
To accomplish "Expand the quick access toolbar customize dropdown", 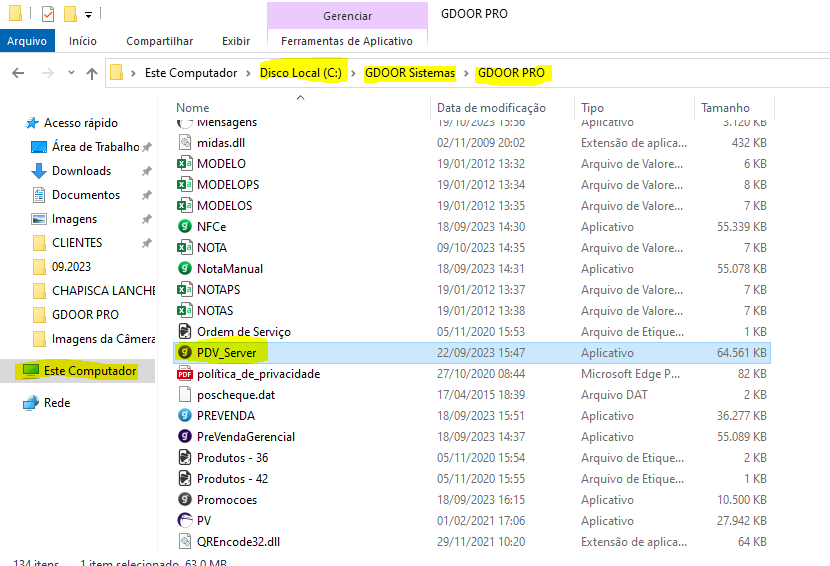I will 89,15.
